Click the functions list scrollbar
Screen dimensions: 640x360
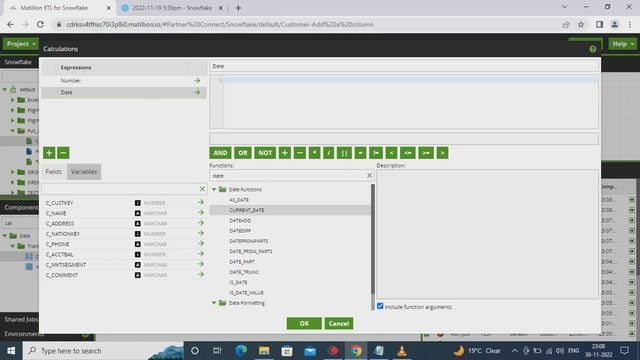[x=373, y=239]
